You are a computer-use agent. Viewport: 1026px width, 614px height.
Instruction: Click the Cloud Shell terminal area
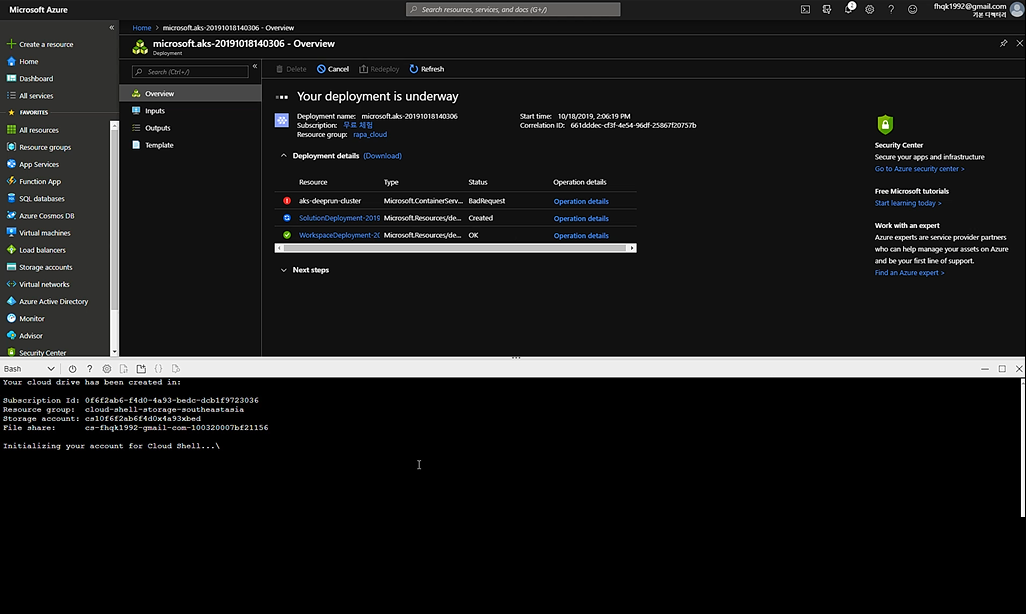tap(510, 495)
